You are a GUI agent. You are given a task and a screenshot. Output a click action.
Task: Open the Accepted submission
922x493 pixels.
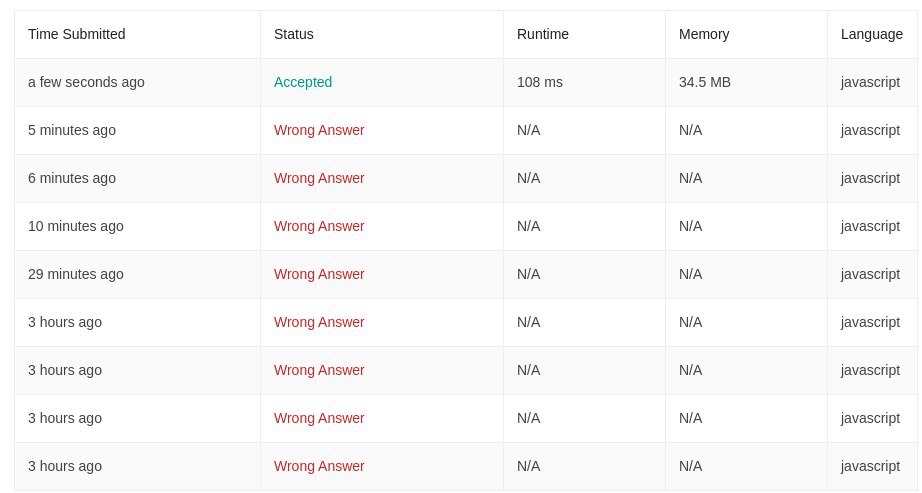pos(303,82)
